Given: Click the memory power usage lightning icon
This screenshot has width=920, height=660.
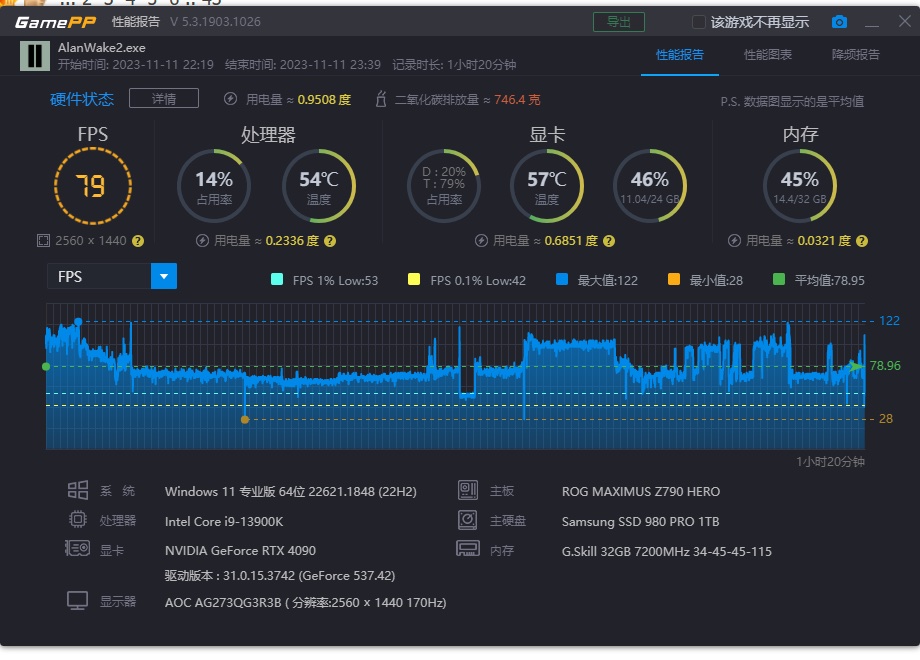Looking at the screenshot, I should pyautogui.click(x=734, y=241).
